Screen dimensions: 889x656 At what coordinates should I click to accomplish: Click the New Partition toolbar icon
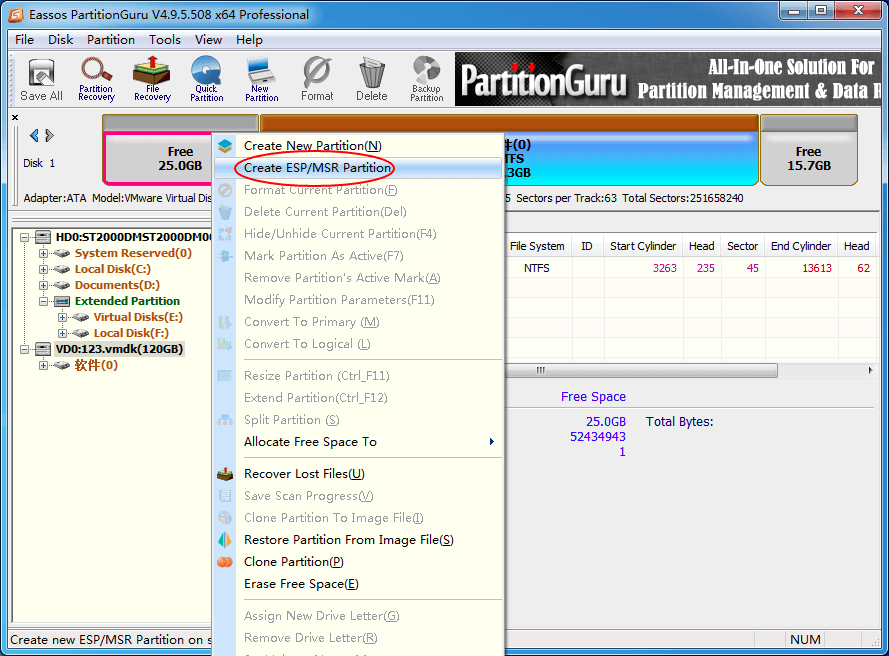click(x=261, y=80)
